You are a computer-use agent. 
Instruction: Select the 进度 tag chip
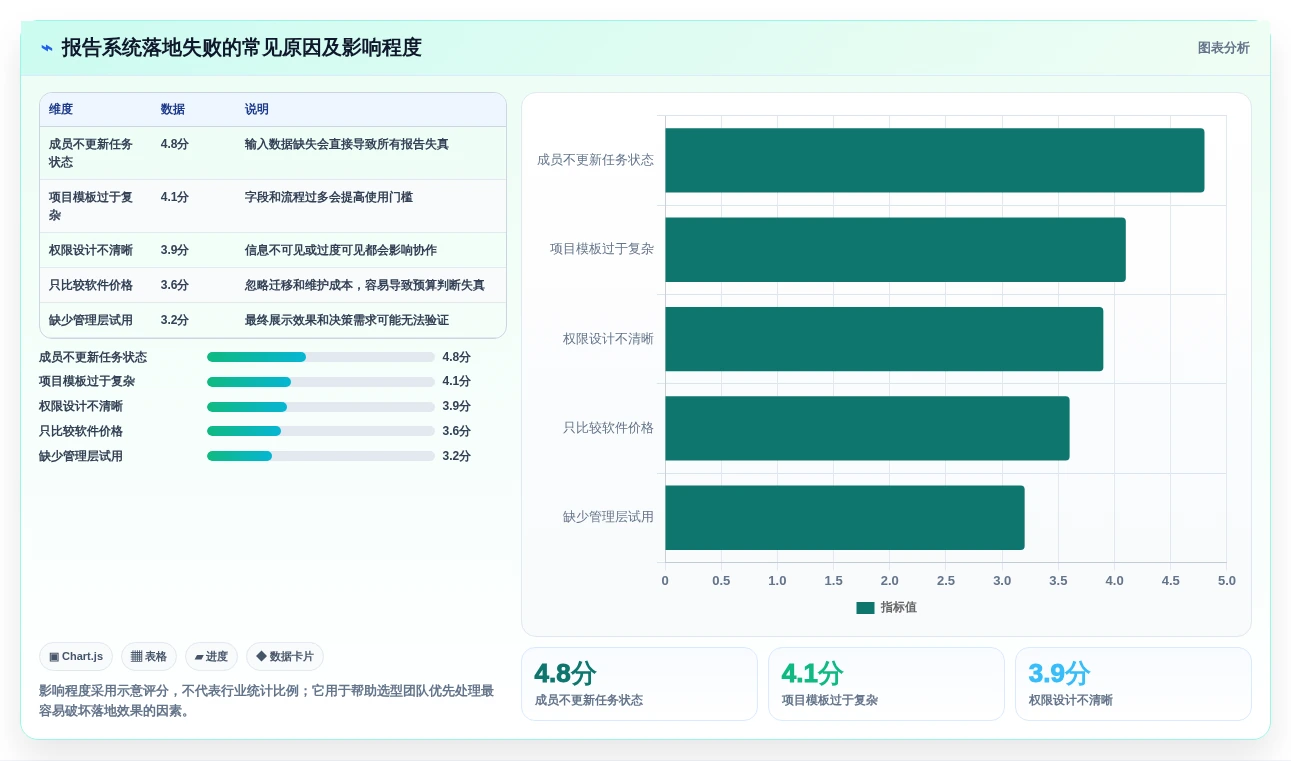click(211, 657)
